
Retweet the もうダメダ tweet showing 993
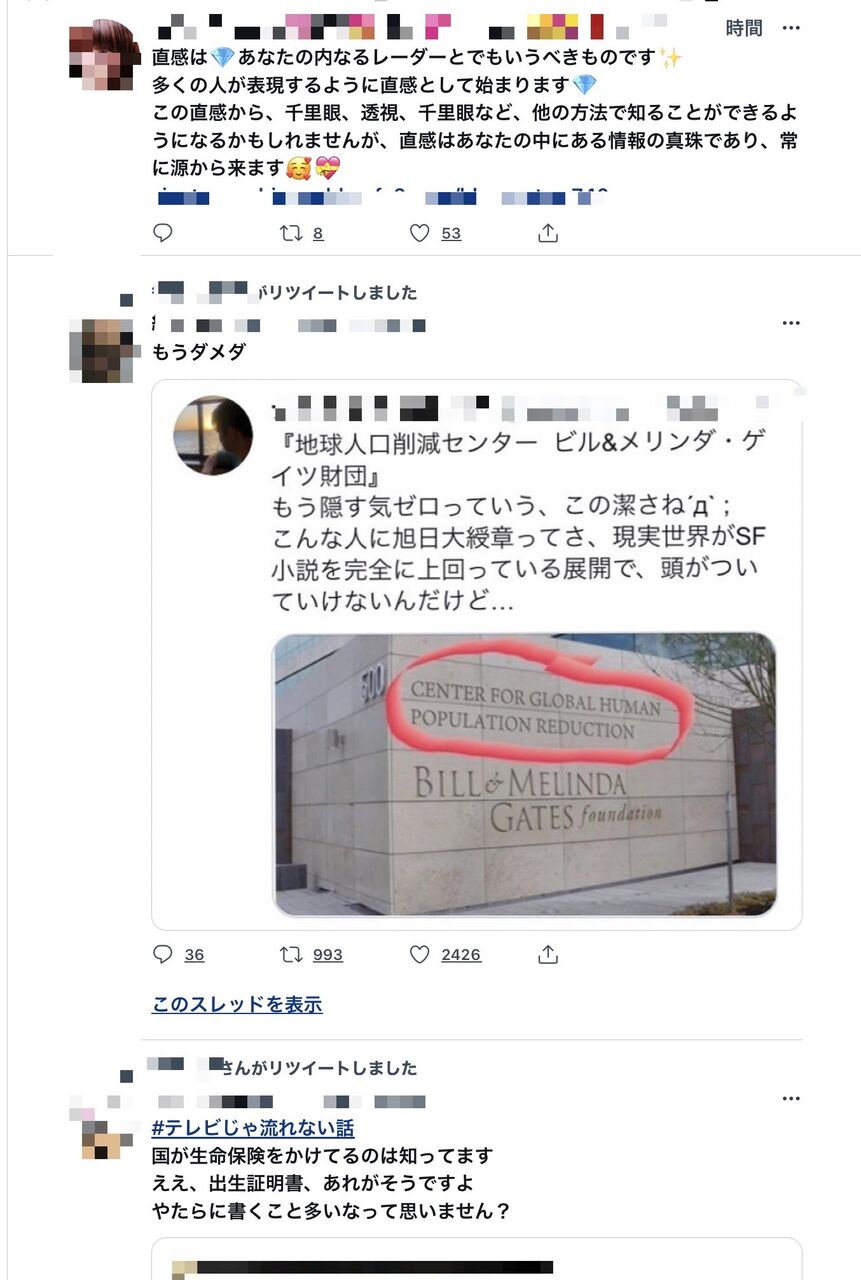pos(291,954)
